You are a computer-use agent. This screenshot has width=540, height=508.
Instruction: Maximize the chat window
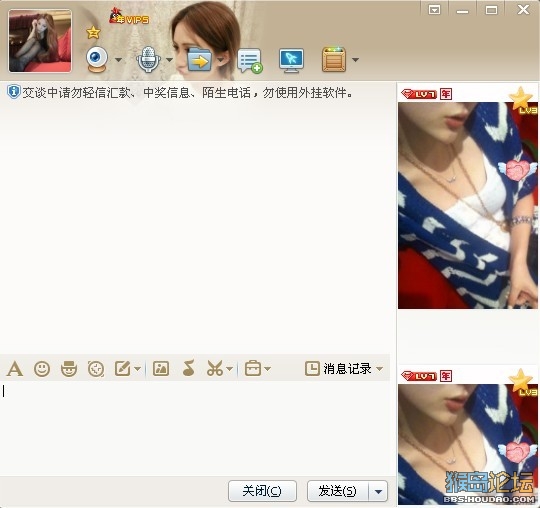(491, 10)
